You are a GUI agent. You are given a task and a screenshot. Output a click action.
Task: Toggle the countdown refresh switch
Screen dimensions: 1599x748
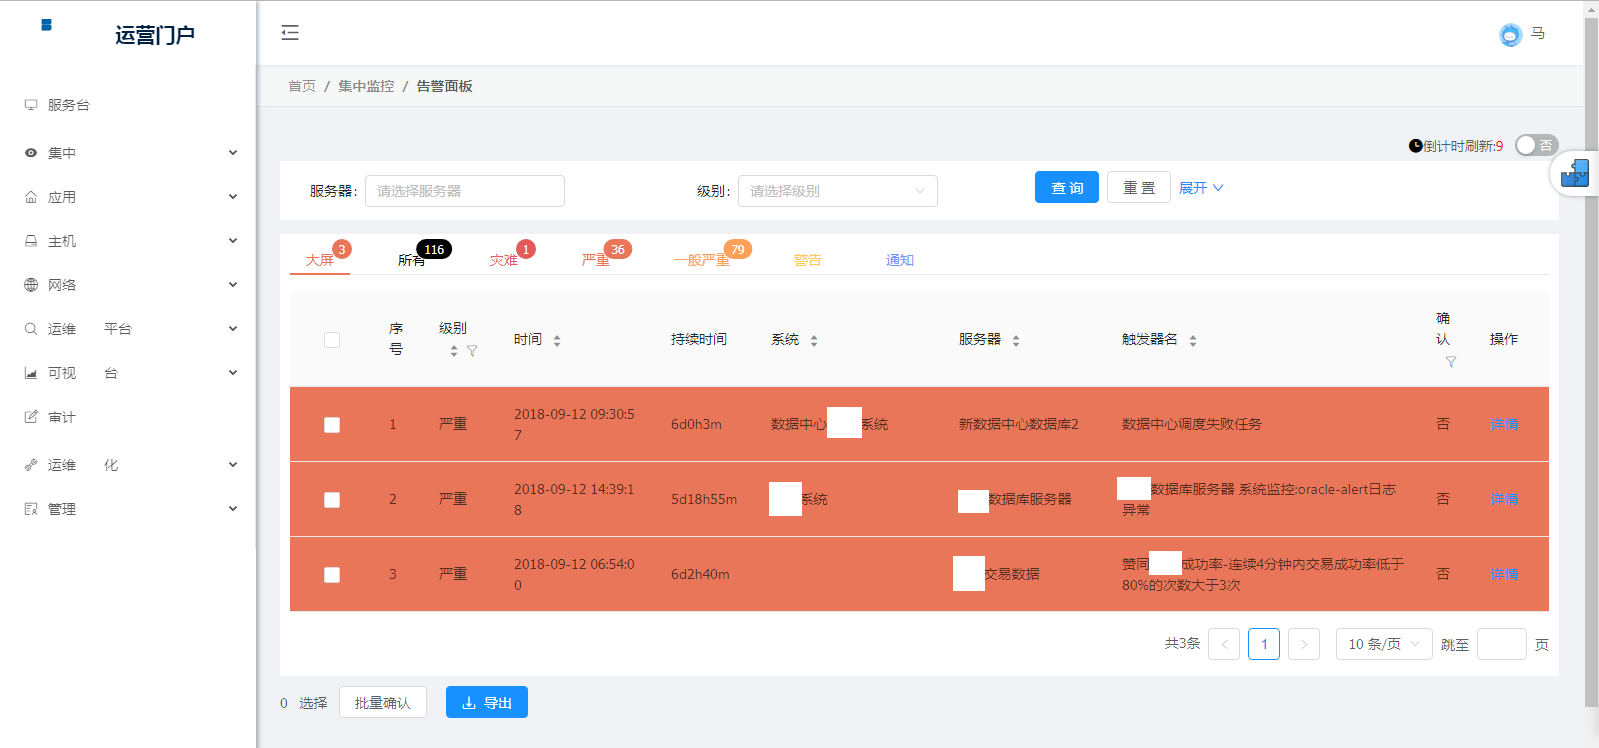(x=1536, y=146)
